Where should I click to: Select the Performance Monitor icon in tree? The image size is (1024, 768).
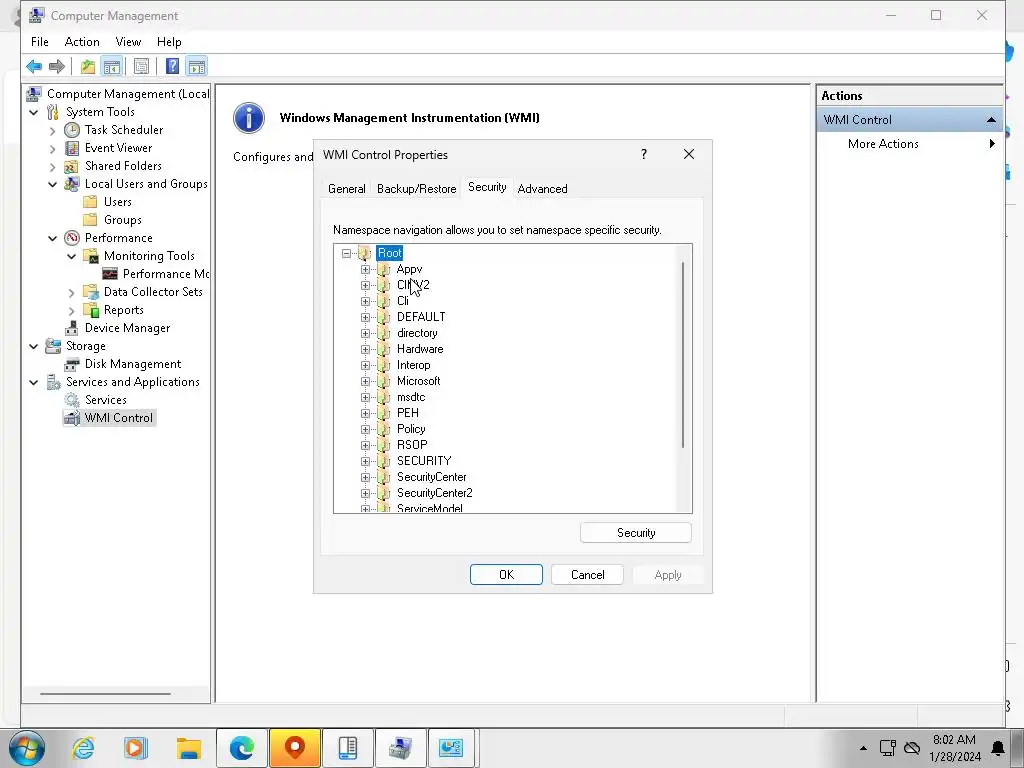pos(110,274)
